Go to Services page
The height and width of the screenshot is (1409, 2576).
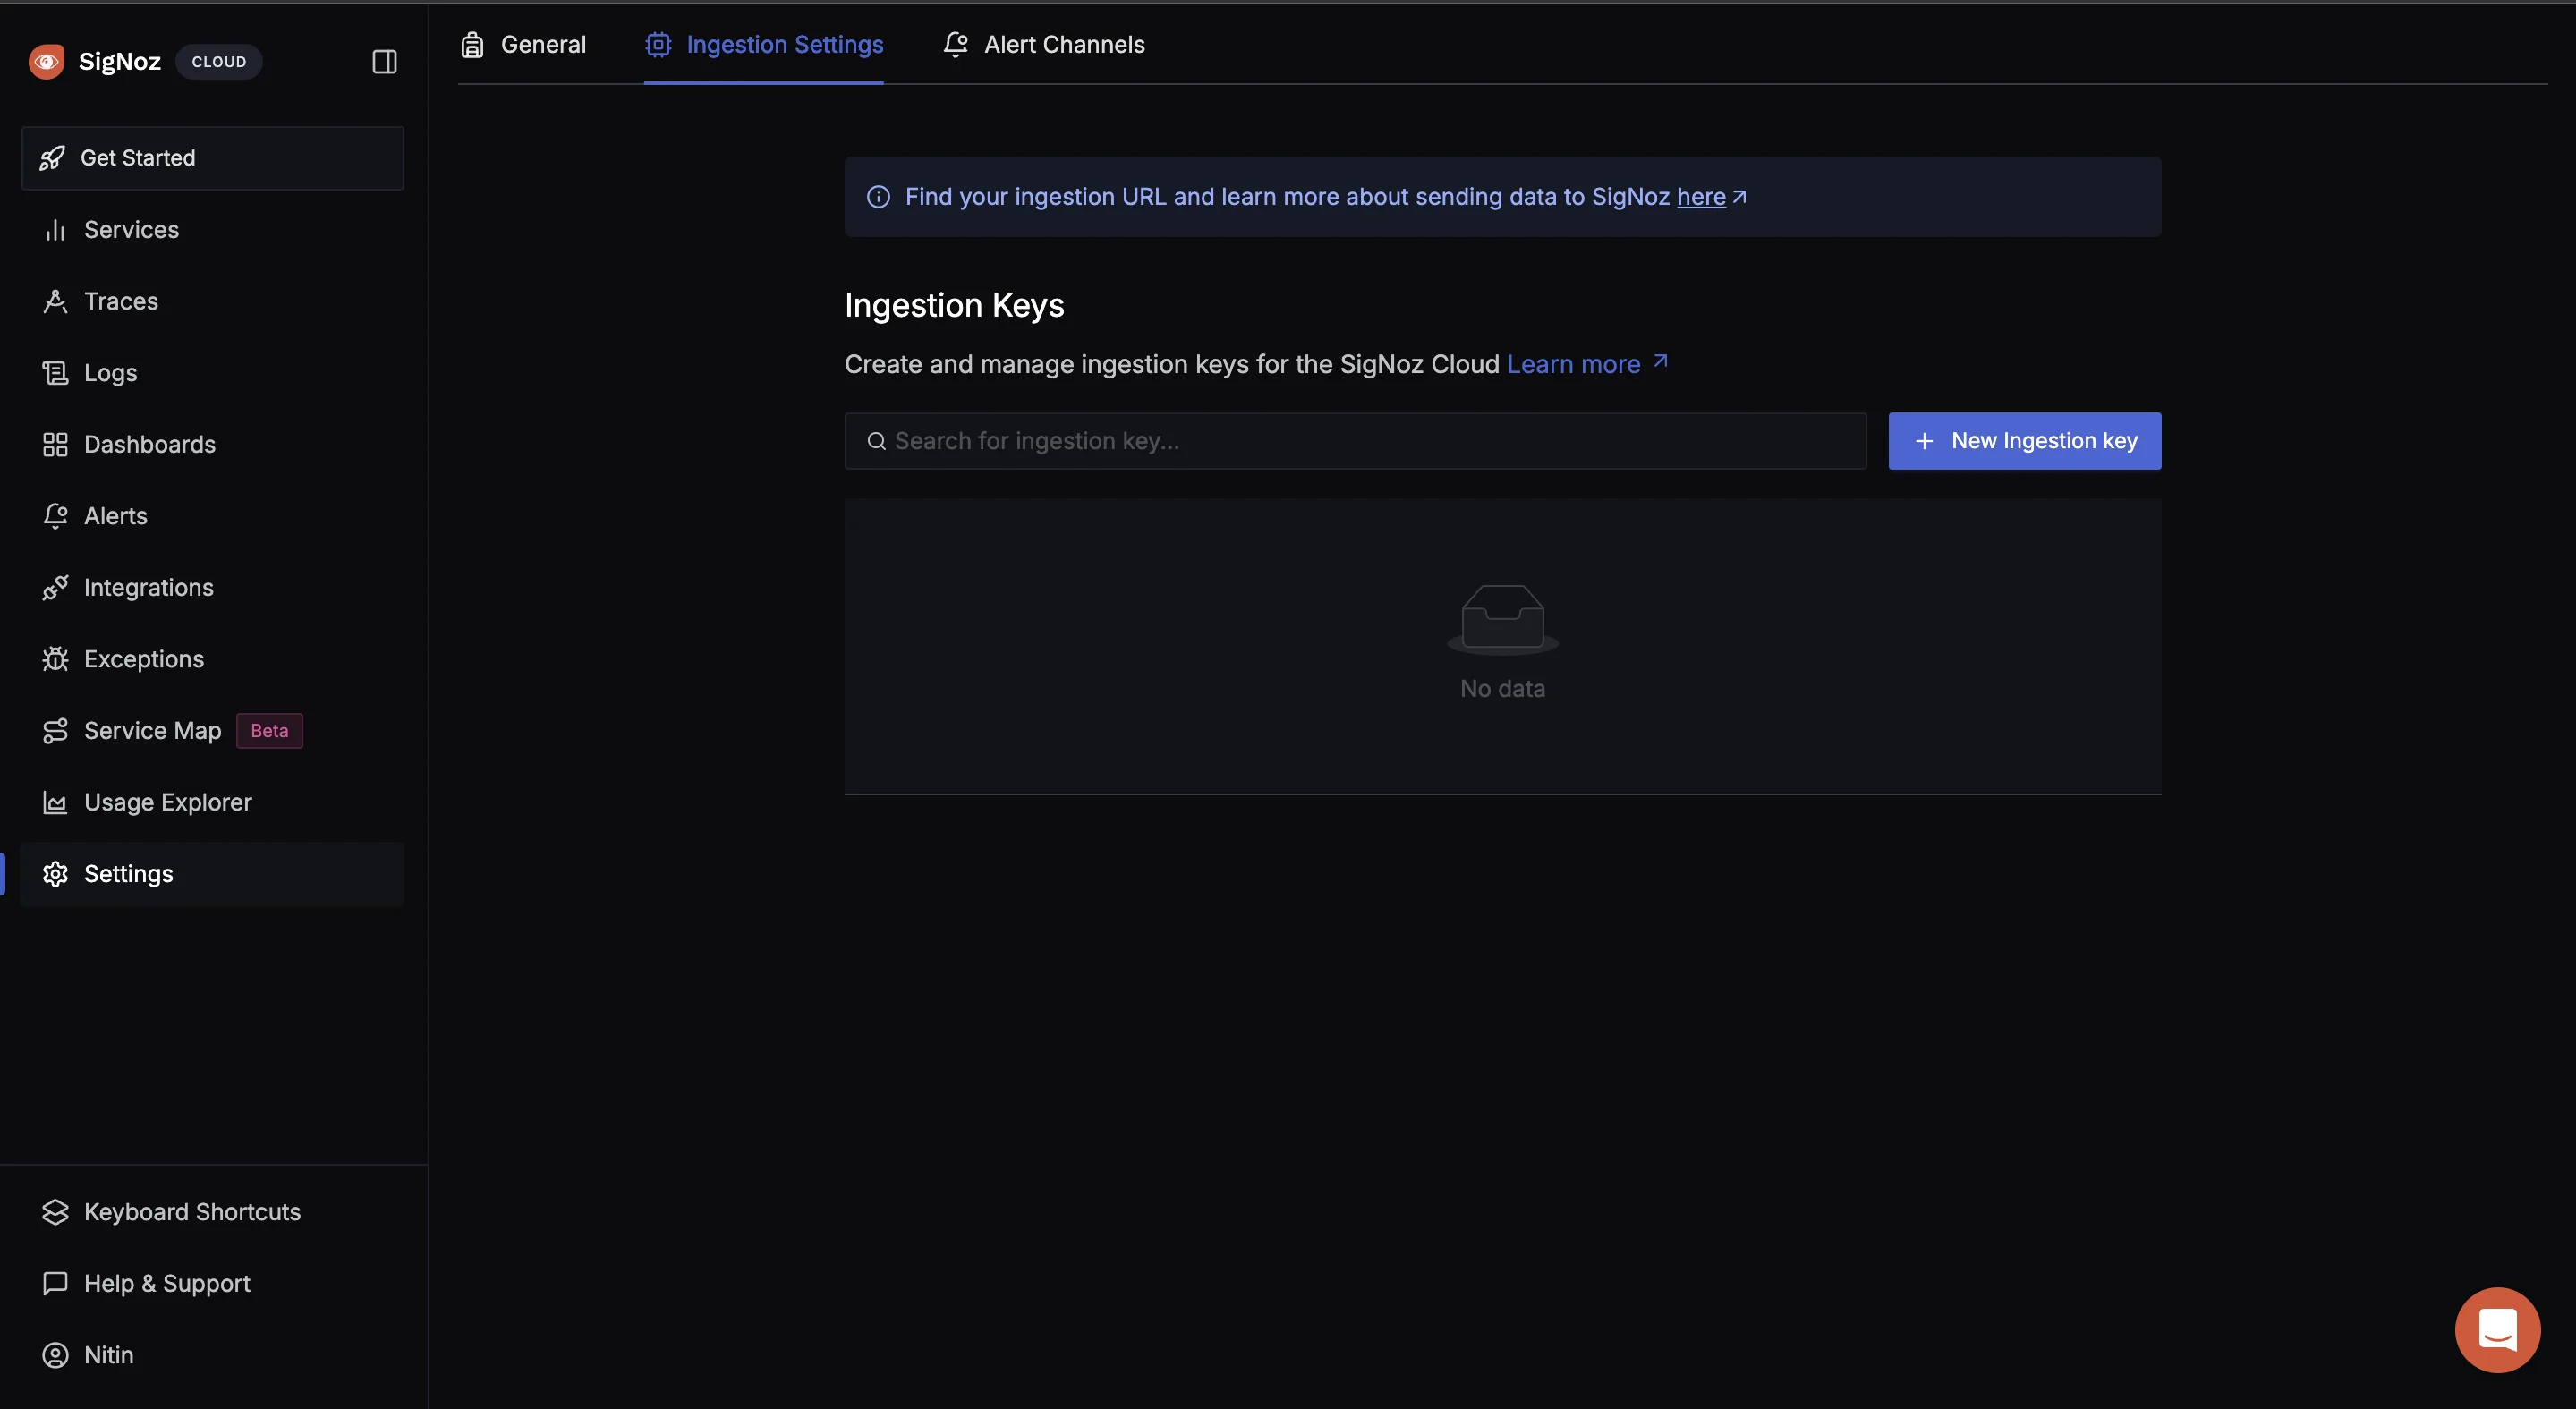coord(213,230)
